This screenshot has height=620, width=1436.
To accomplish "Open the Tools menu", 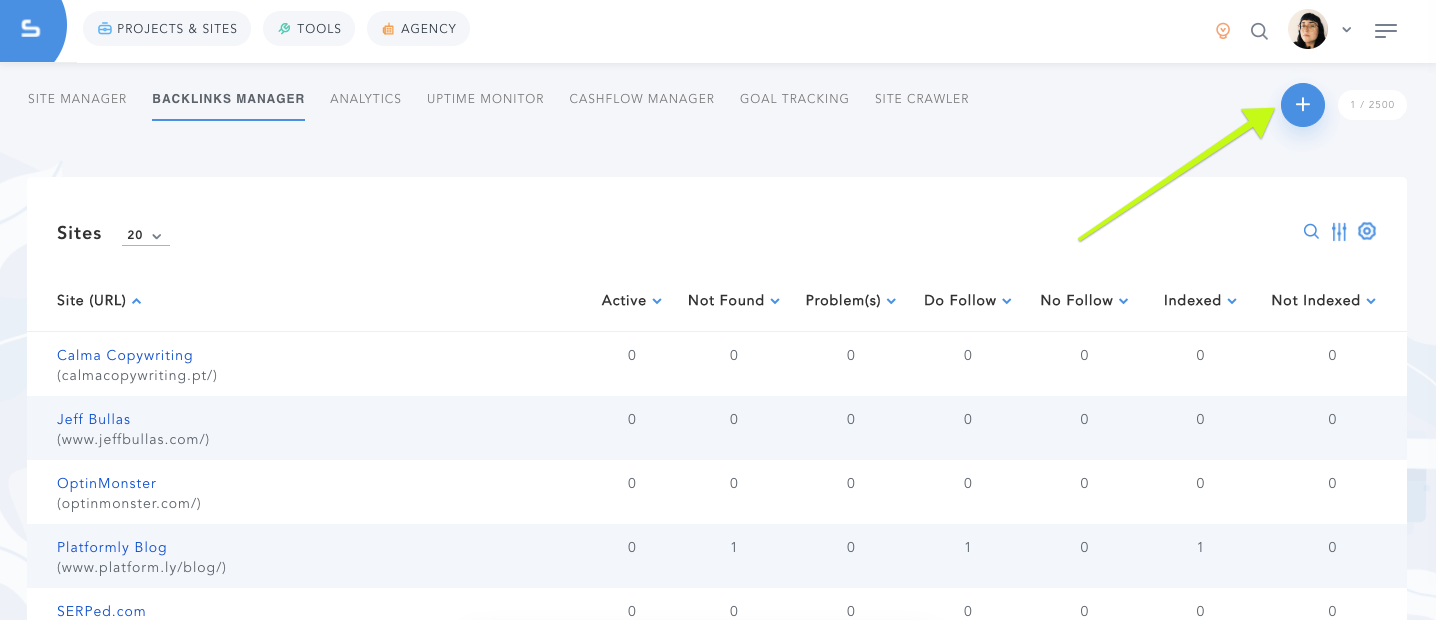I will (x=309, y=29).
